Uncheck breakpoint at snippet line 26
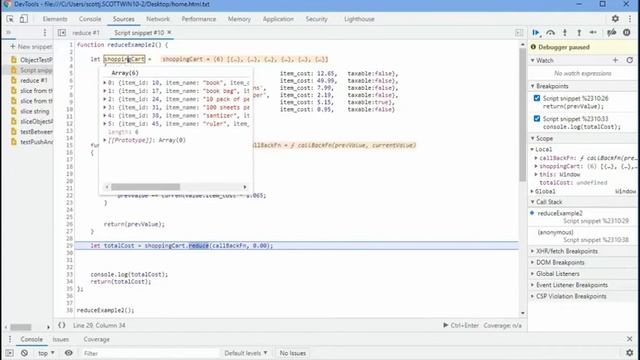Screen dimensions: 640x360 537,98
